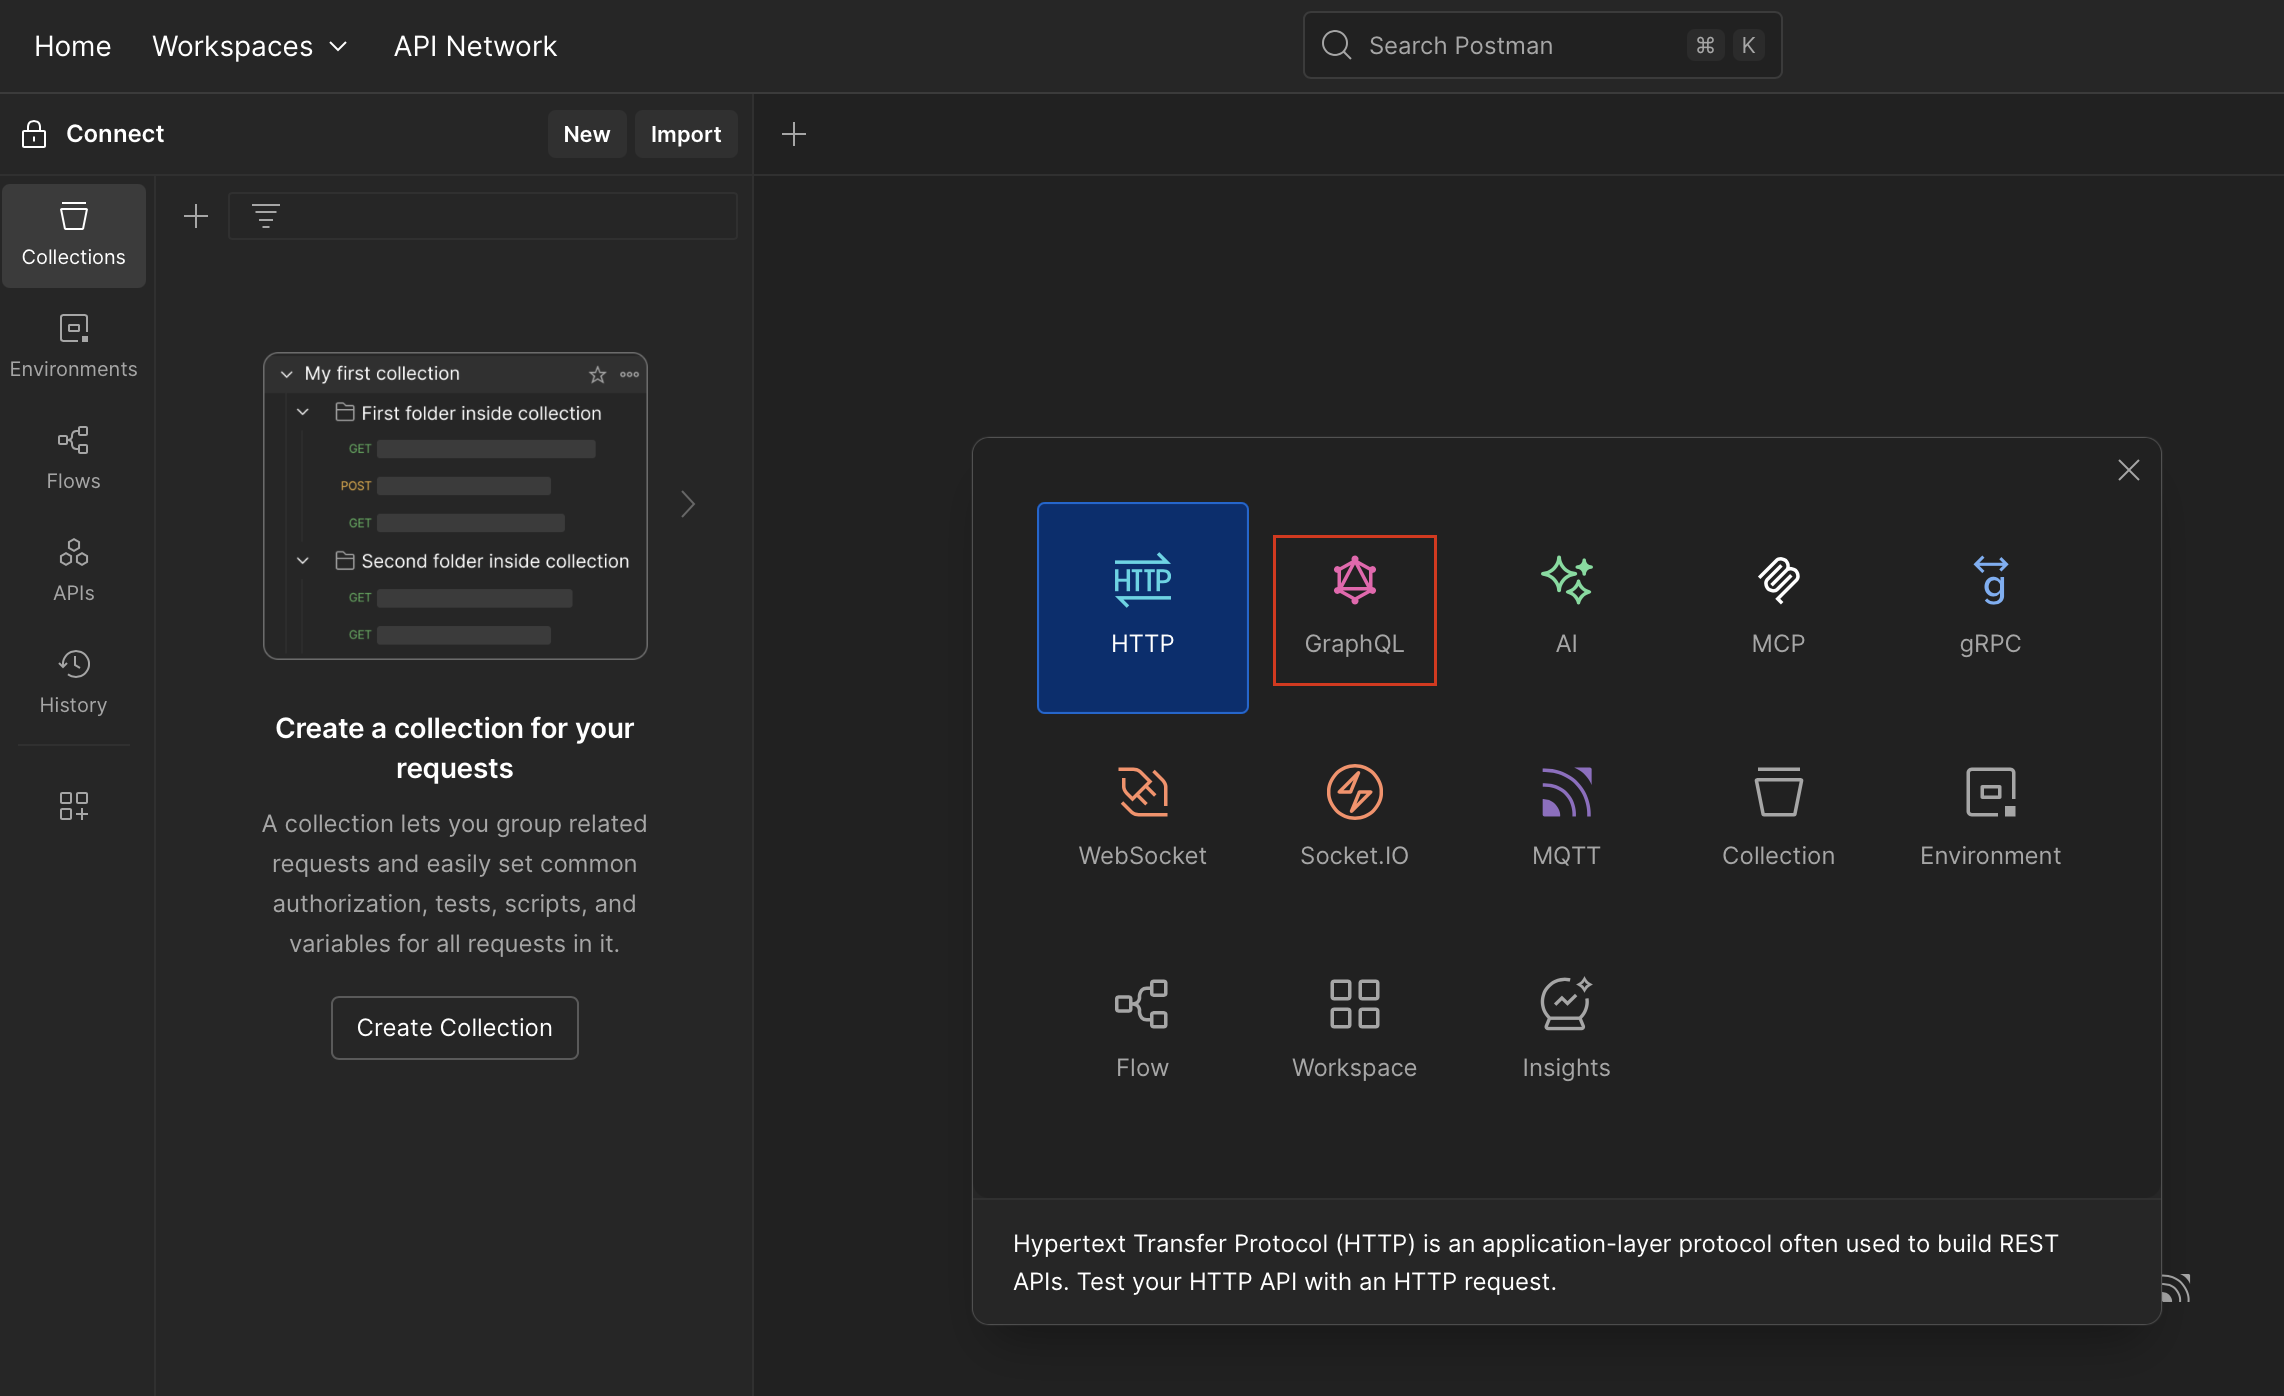Choose the gRPC request type
Image resolution: width=2284 pixels, height=1396 pixels.
1990,607
